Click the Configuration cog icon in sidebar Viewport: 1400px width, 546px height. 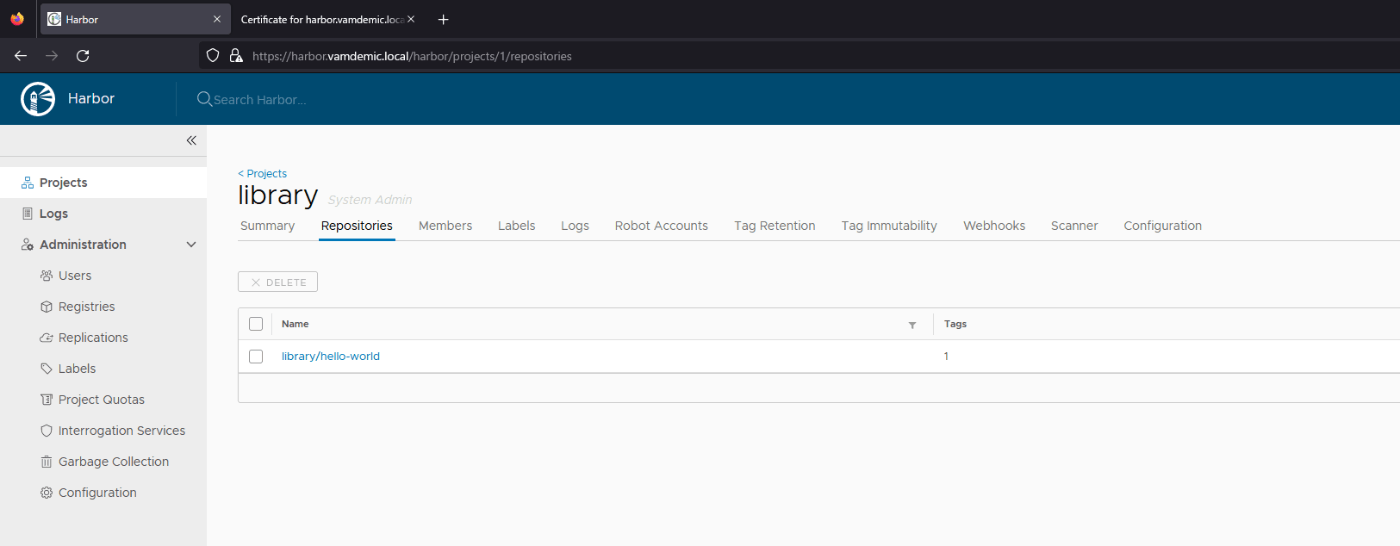tap(46, 493)
